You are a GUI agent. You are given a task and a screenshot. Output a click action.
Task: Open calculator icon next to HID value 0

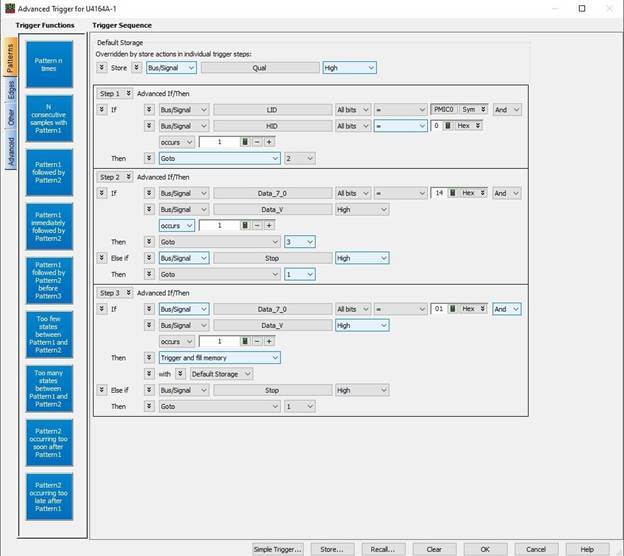(x=448, y=126)
